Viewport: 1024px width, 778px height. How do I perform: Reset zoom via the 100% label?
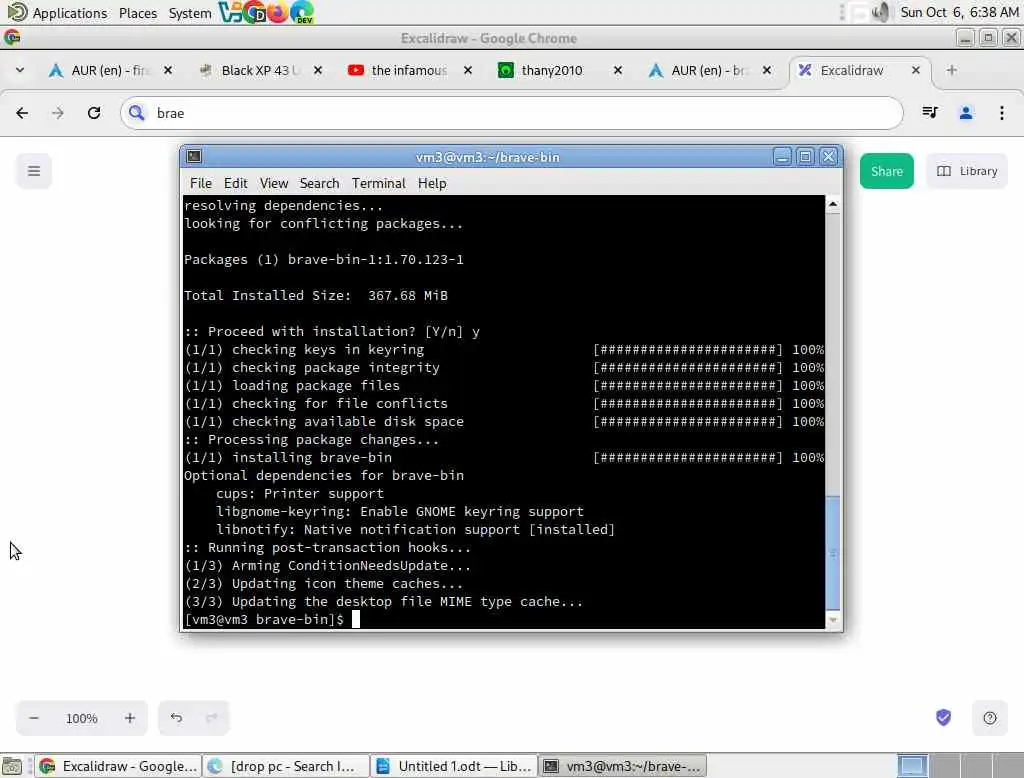tap(82, 718)
